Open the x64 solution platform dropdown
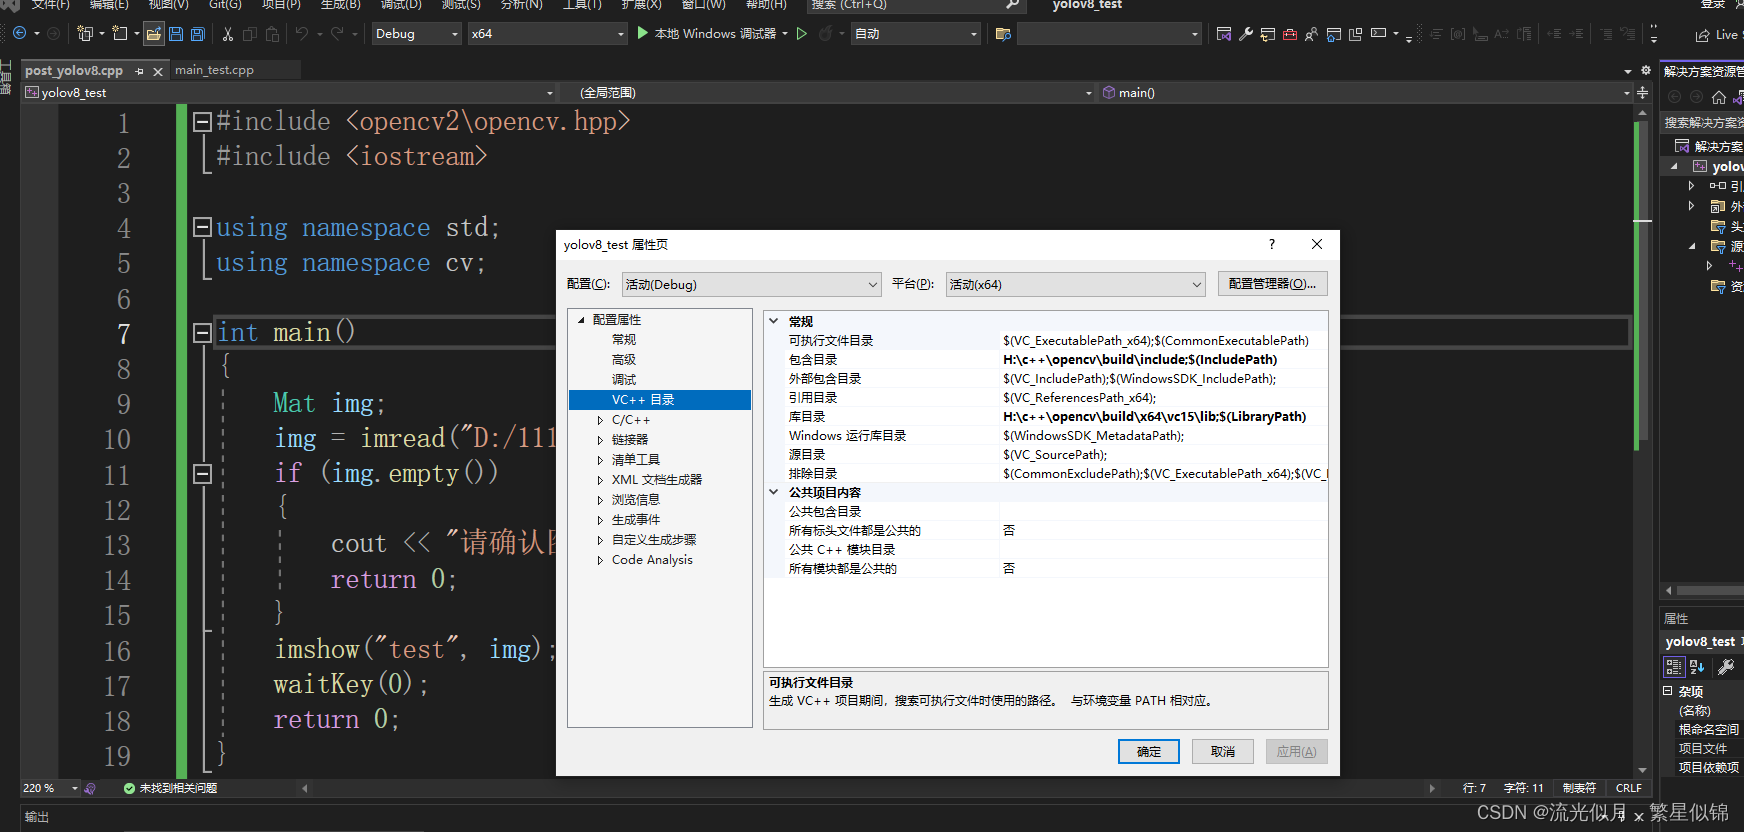 (x=548, y=34)
